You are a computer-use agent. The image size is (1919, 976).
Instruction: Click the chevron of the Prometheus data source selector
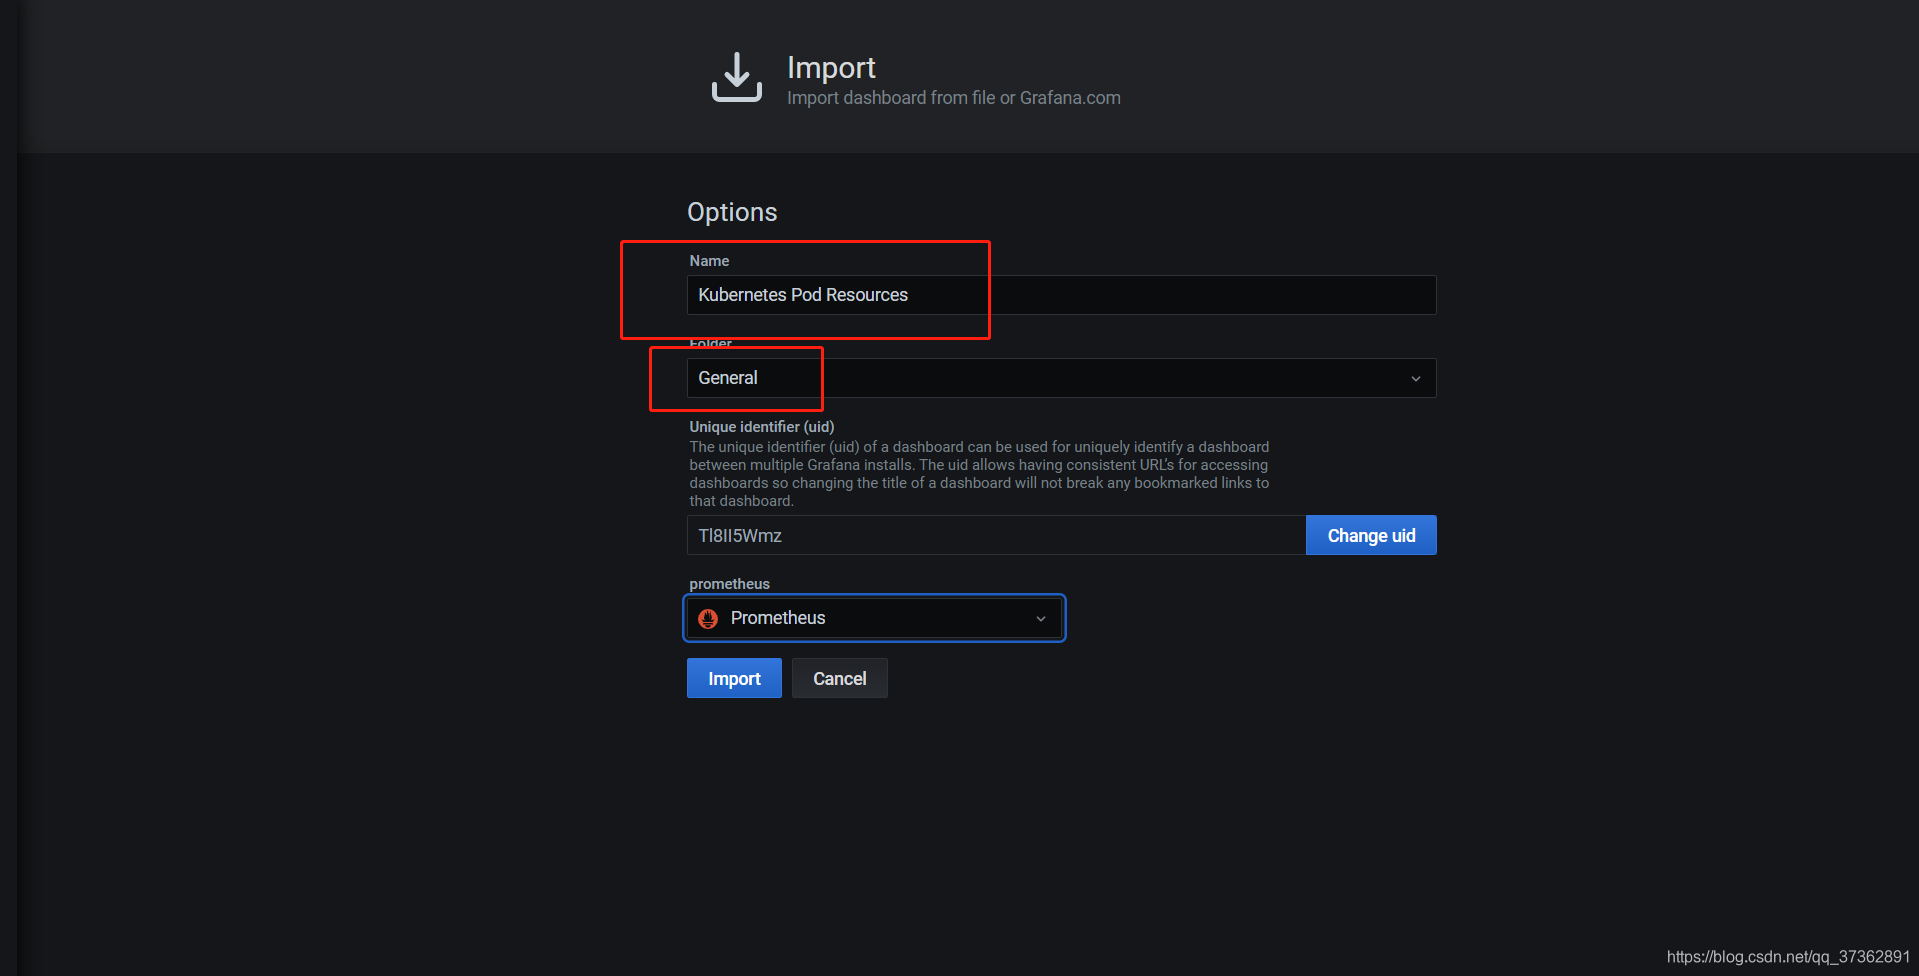click(x=1041, y=619)
